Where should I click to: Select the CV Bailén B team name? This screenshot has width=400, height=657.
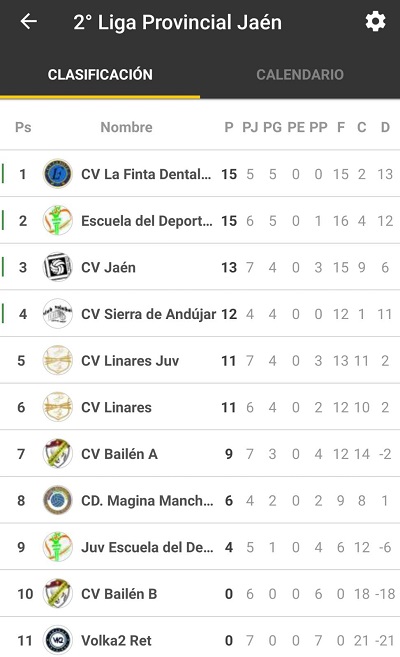click(119, 594)
